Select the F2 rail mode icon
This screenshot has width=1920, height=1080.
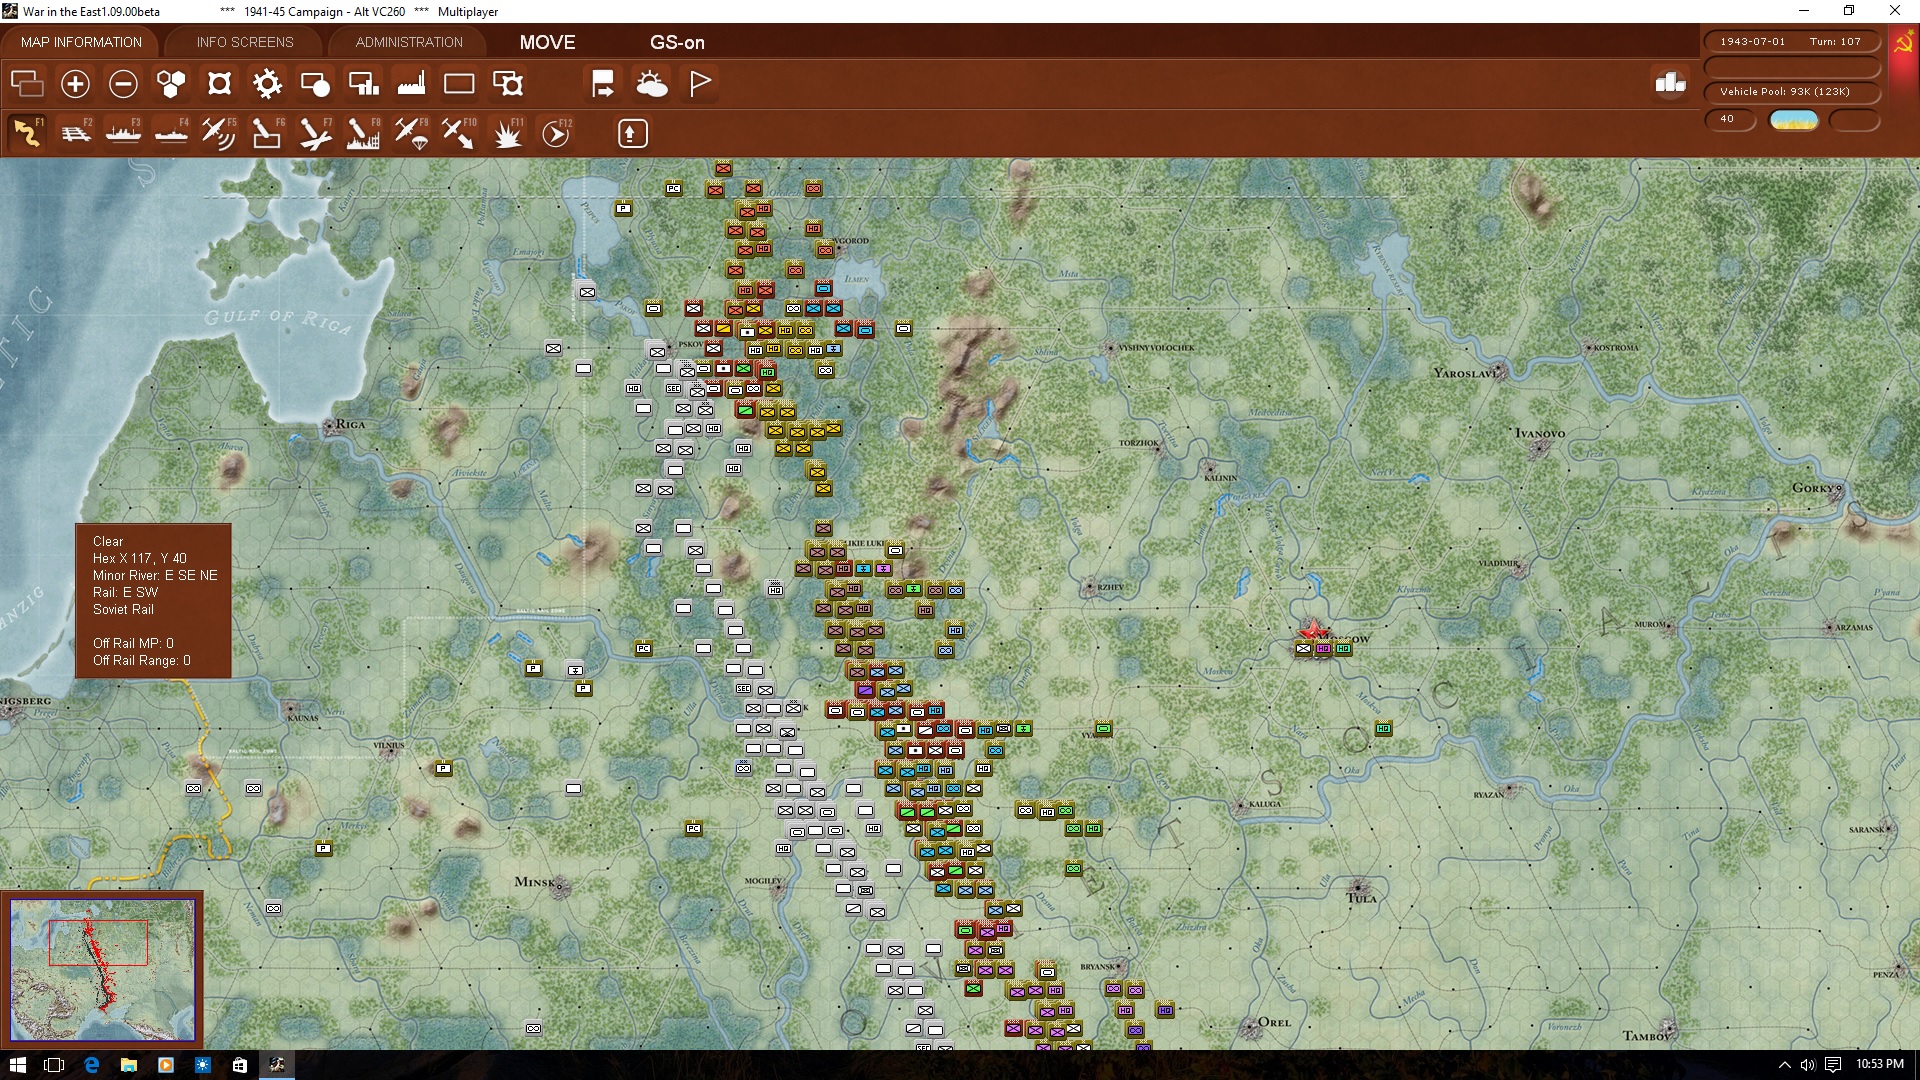coord(75,133)
